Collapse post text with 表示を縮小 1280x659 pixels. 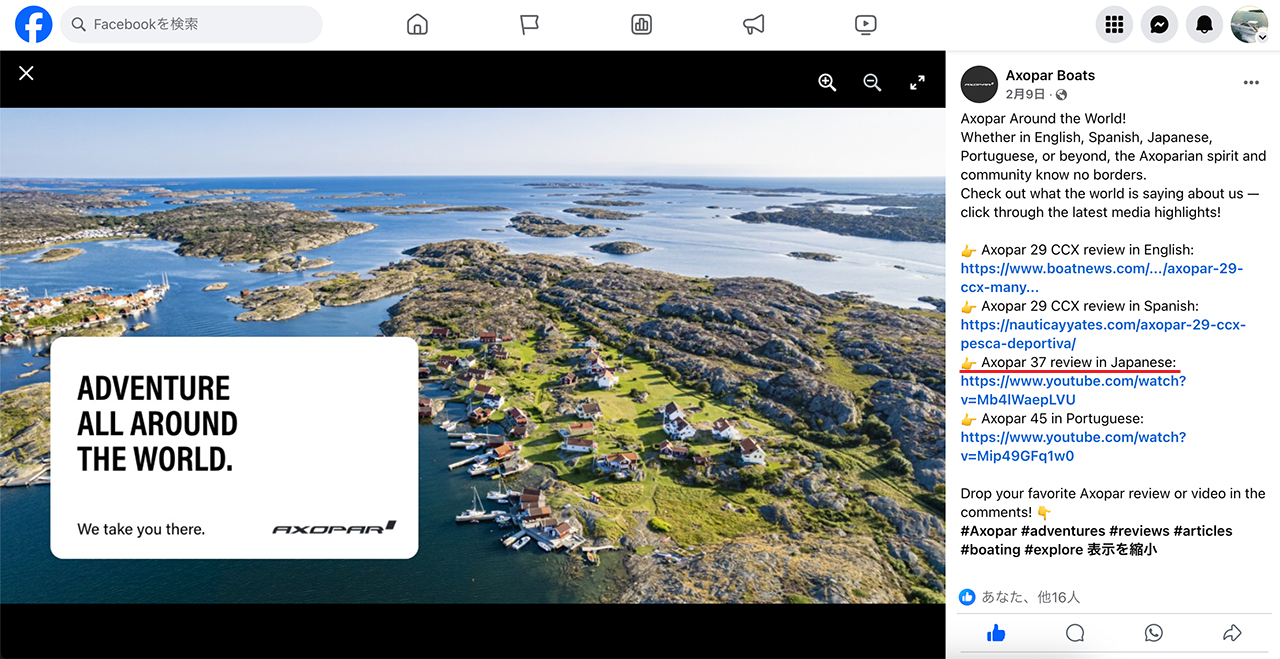(1122, 550)
